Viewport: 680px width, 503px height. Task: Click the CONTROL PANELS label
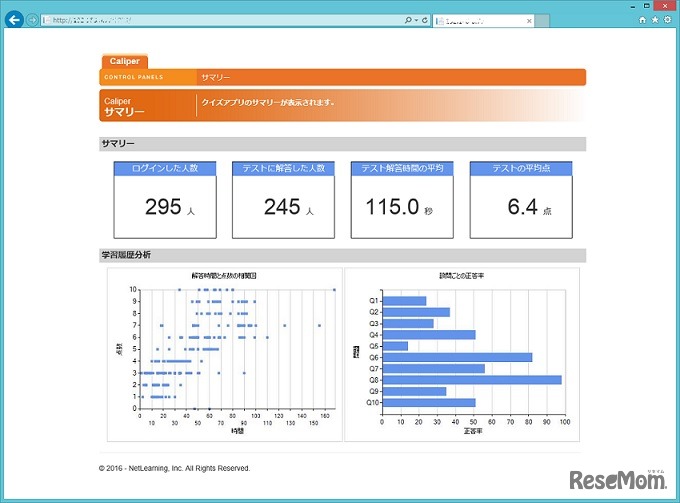[x=134, y=77]
